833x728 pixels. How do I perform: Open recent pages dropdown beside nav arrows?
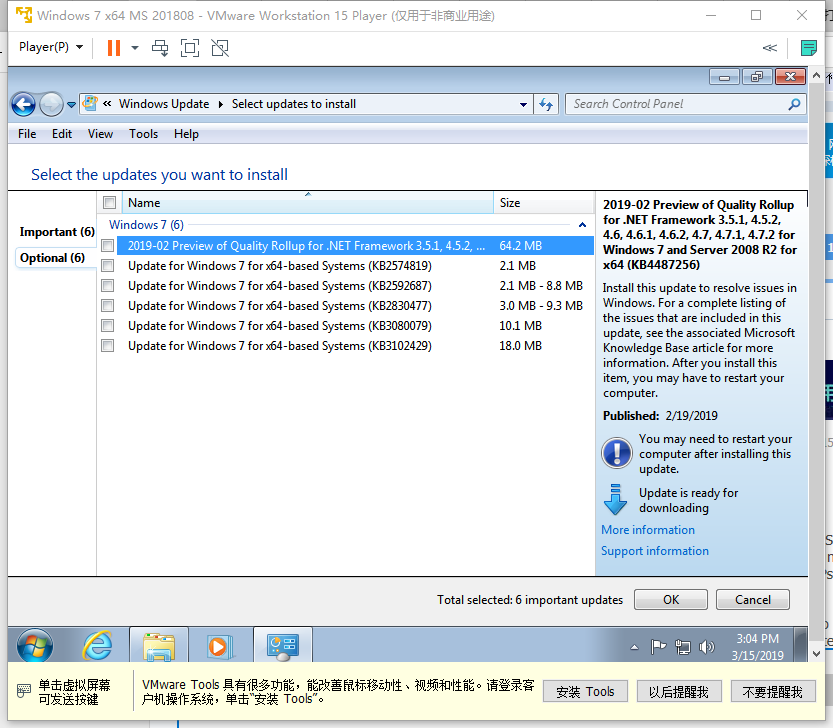coord(71,105)
